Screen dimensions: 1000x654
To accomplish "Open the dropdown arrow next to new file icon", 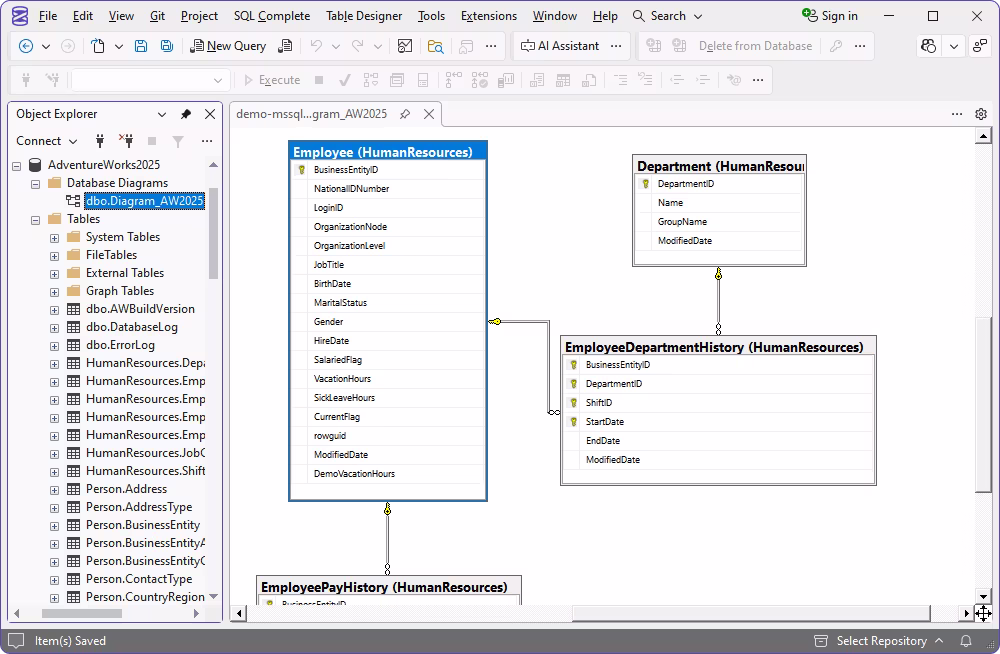I will [x=119, y=46].
